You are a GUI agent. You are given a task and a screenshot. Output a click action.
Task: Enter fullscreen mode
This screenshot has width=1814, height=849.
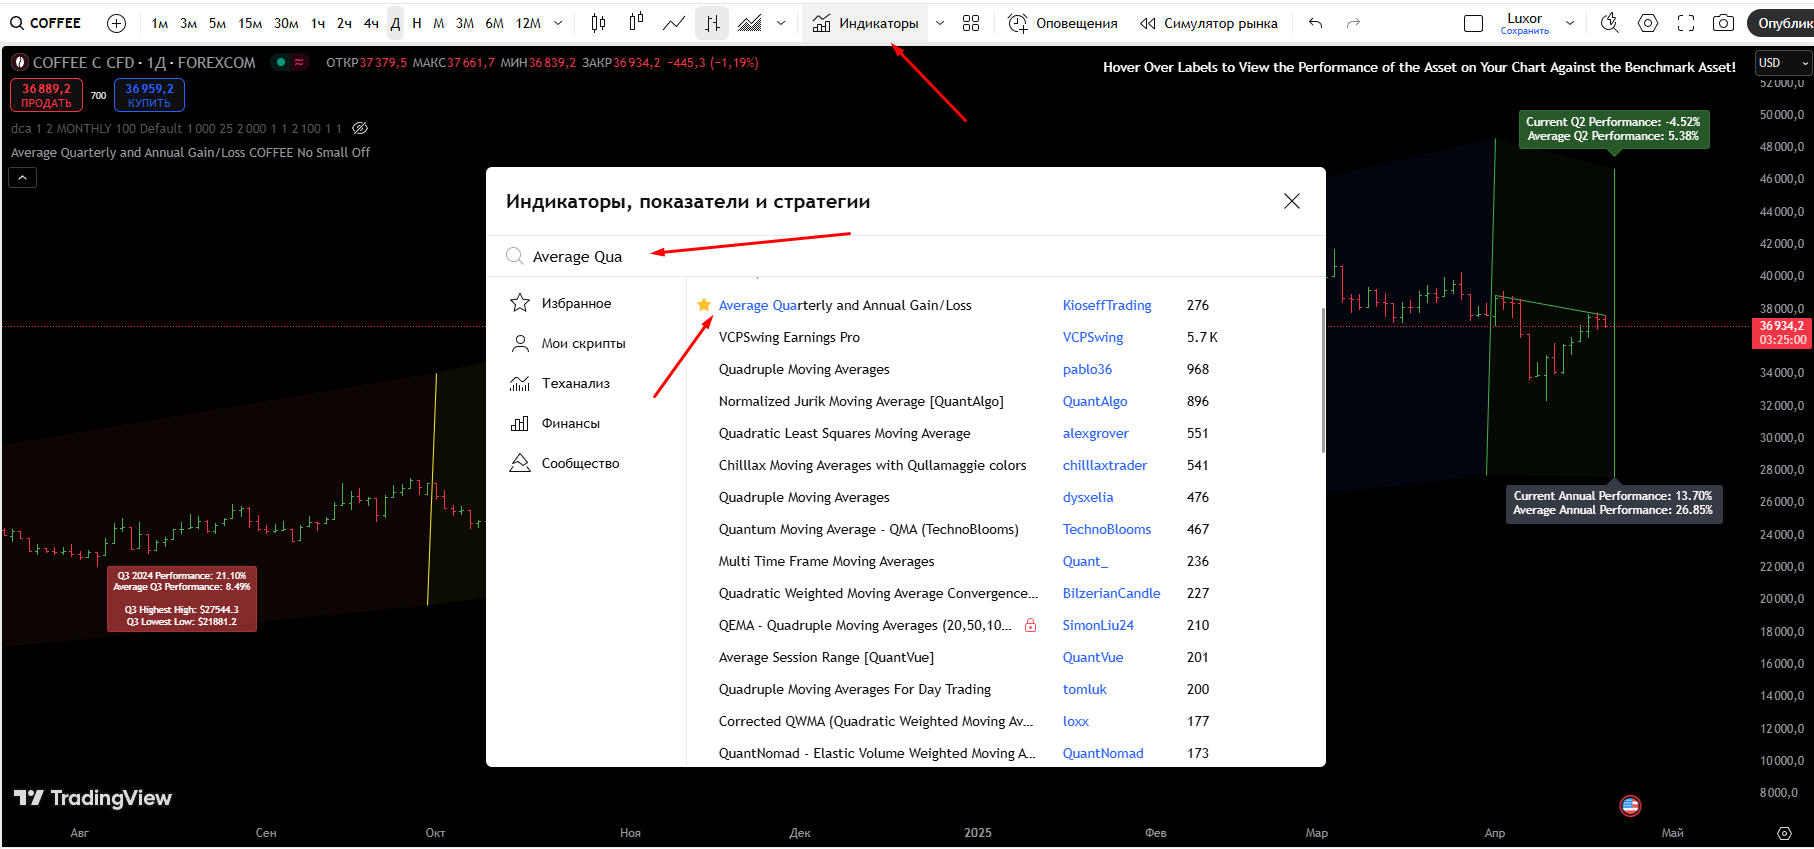(1686, 23)
